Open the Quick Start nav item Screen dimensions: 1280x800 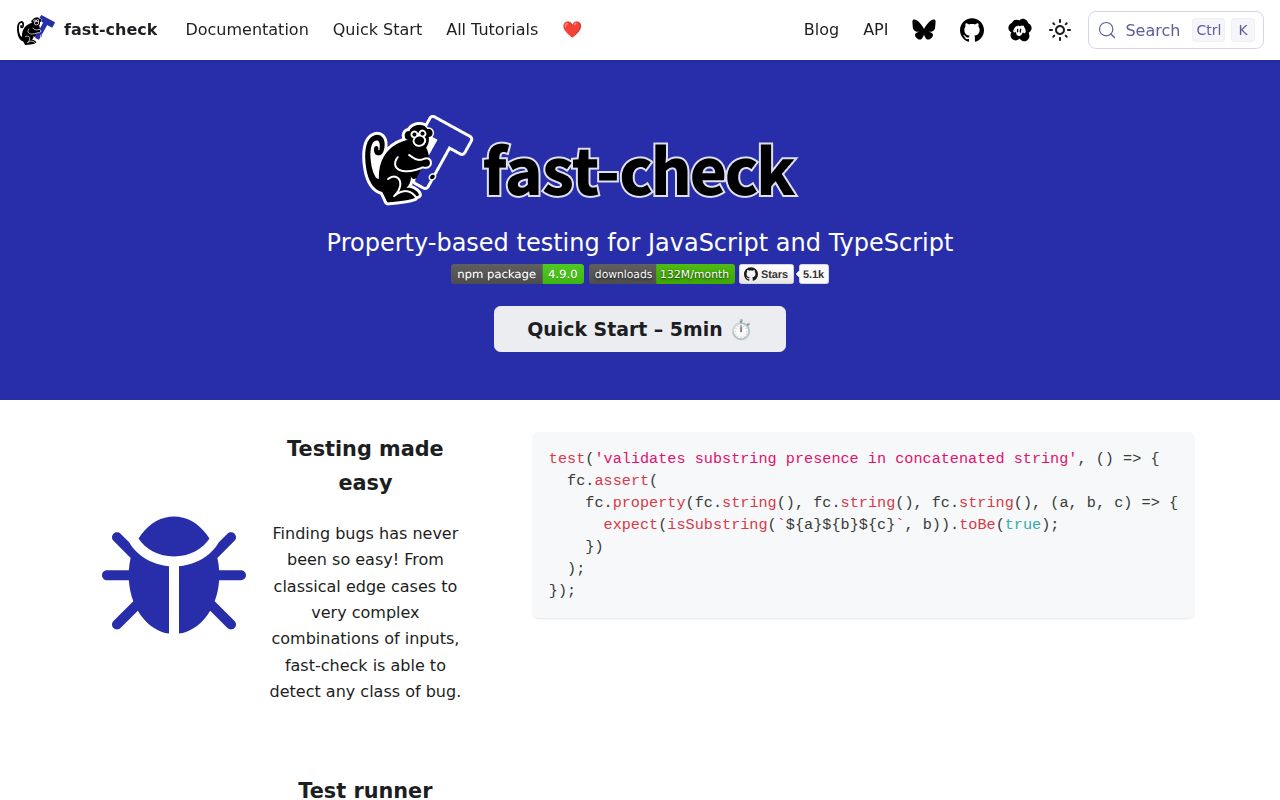(x=377, y=30)
